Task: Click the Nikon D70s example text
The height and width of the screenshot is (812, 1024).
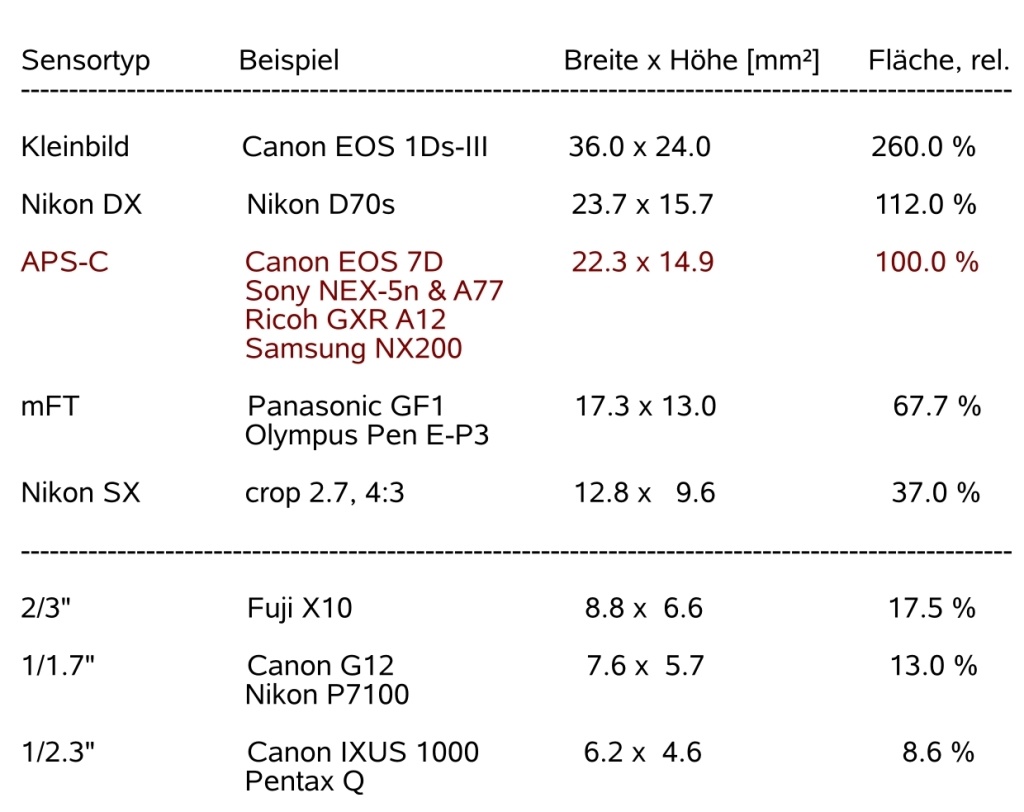Action: 320,205
